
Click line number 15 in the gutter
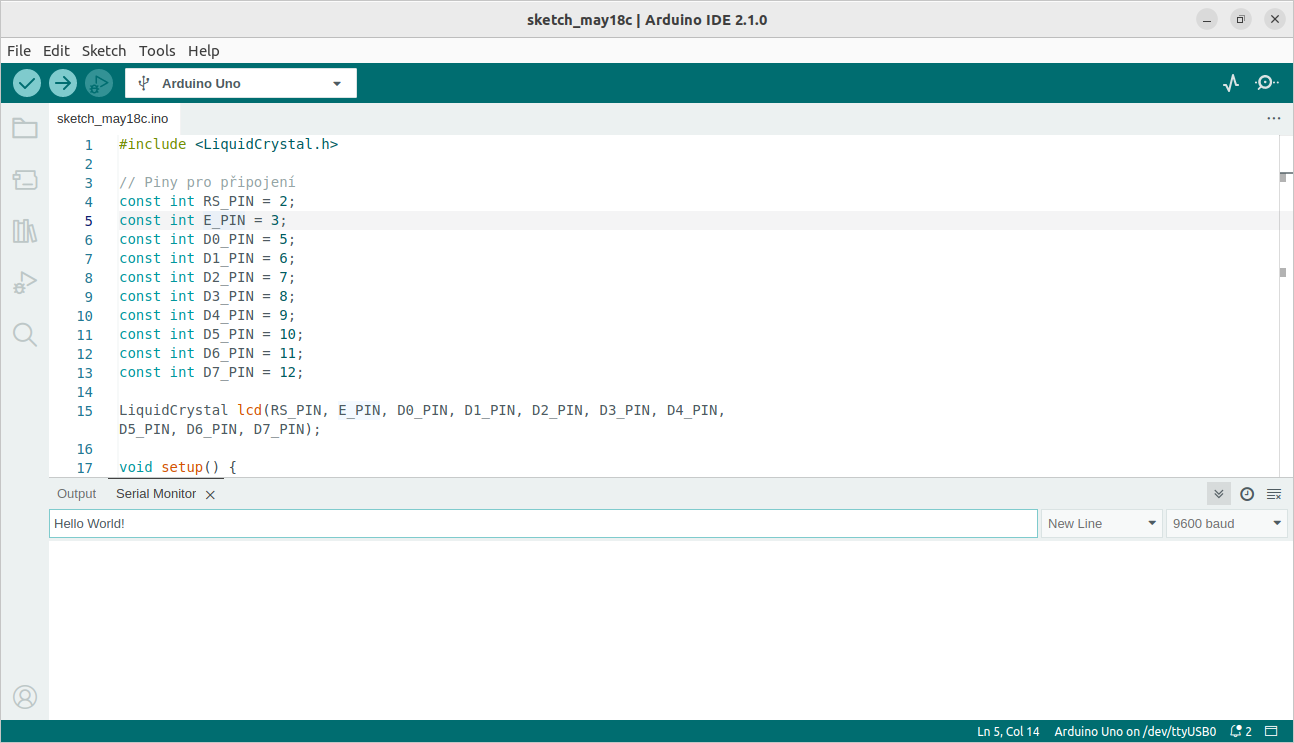(x=84, y=411)
